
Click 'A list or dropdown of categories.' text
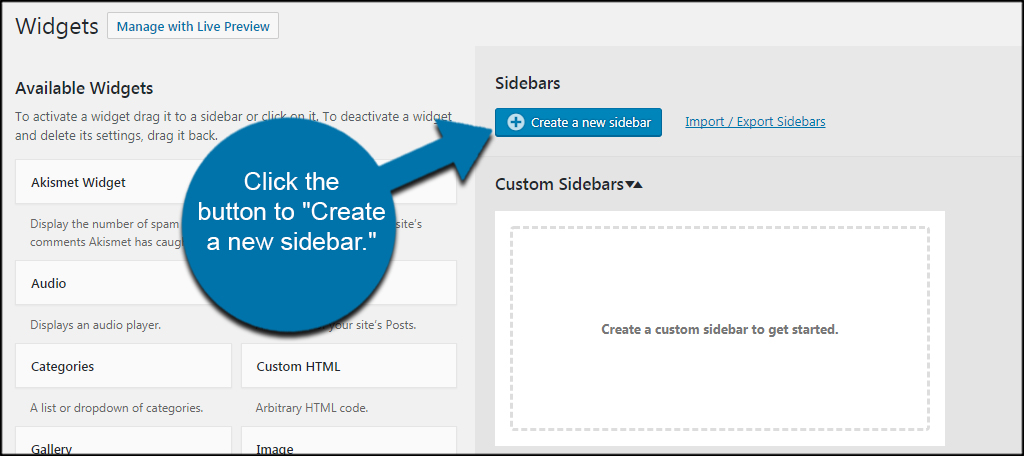tap(117, 408)
